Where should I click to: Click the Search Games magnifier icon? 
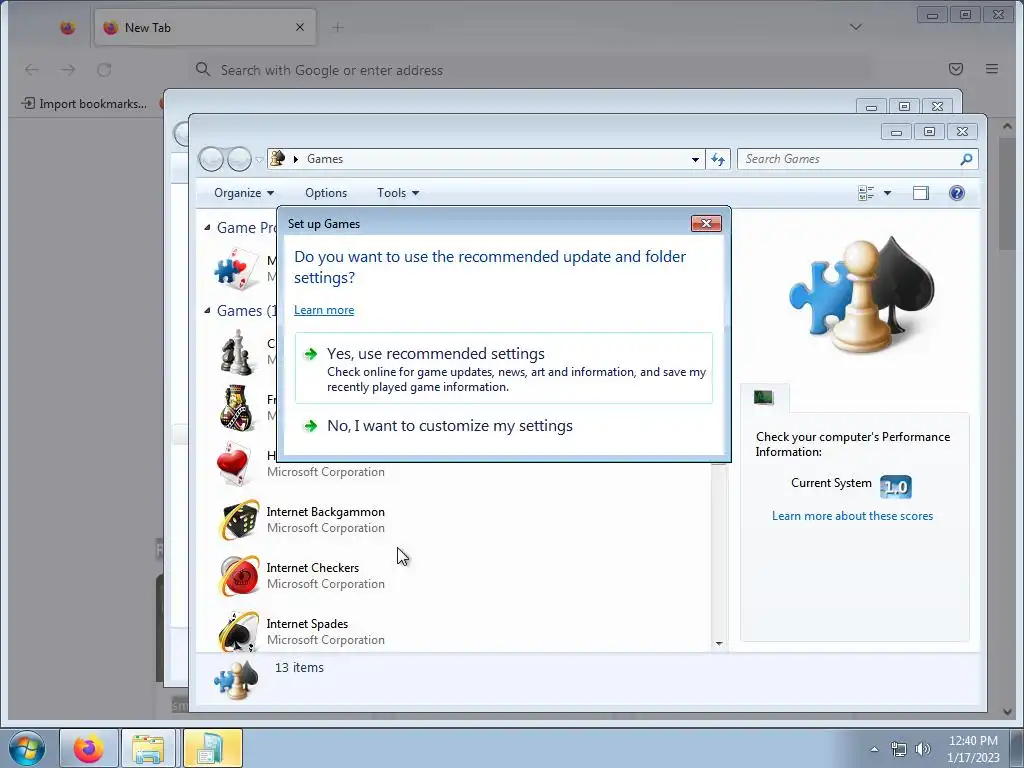(967, 159)
